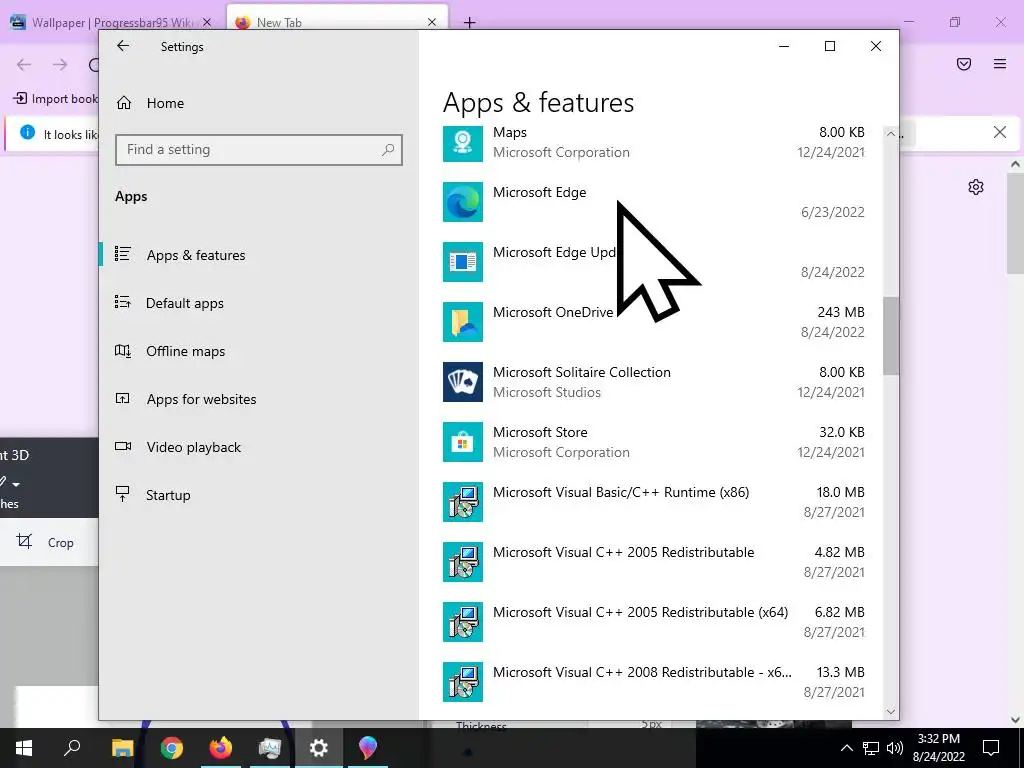Show hidden system tray icons
Viewport: 1024px width, 768px height.
tap(846, 748)
